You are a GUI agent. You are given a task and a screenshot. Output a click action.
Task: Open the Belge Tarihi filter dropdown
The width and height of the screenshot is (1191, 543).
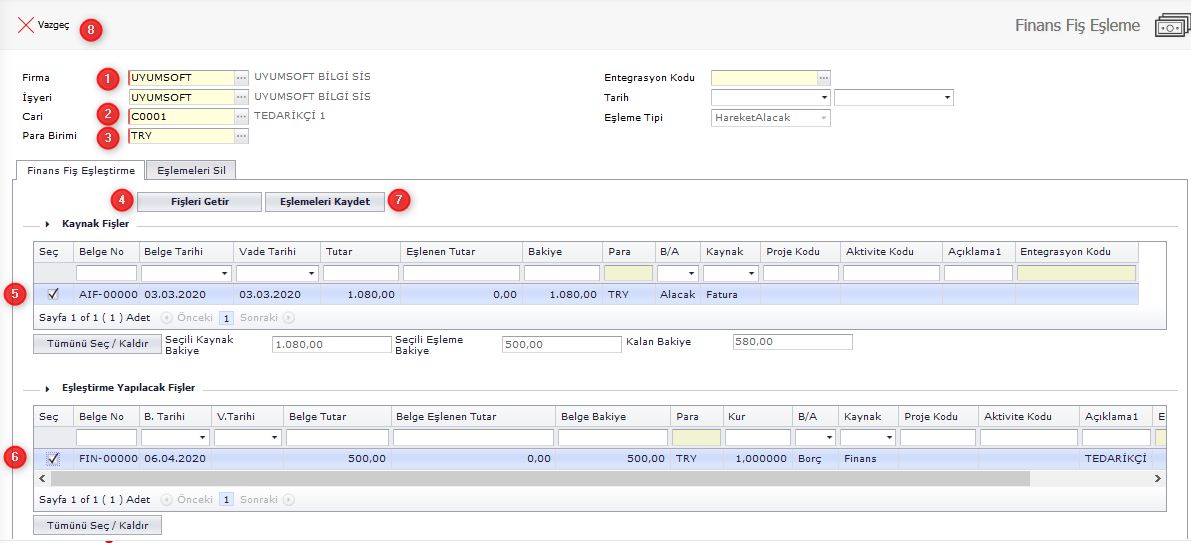(x=225, y=273)
